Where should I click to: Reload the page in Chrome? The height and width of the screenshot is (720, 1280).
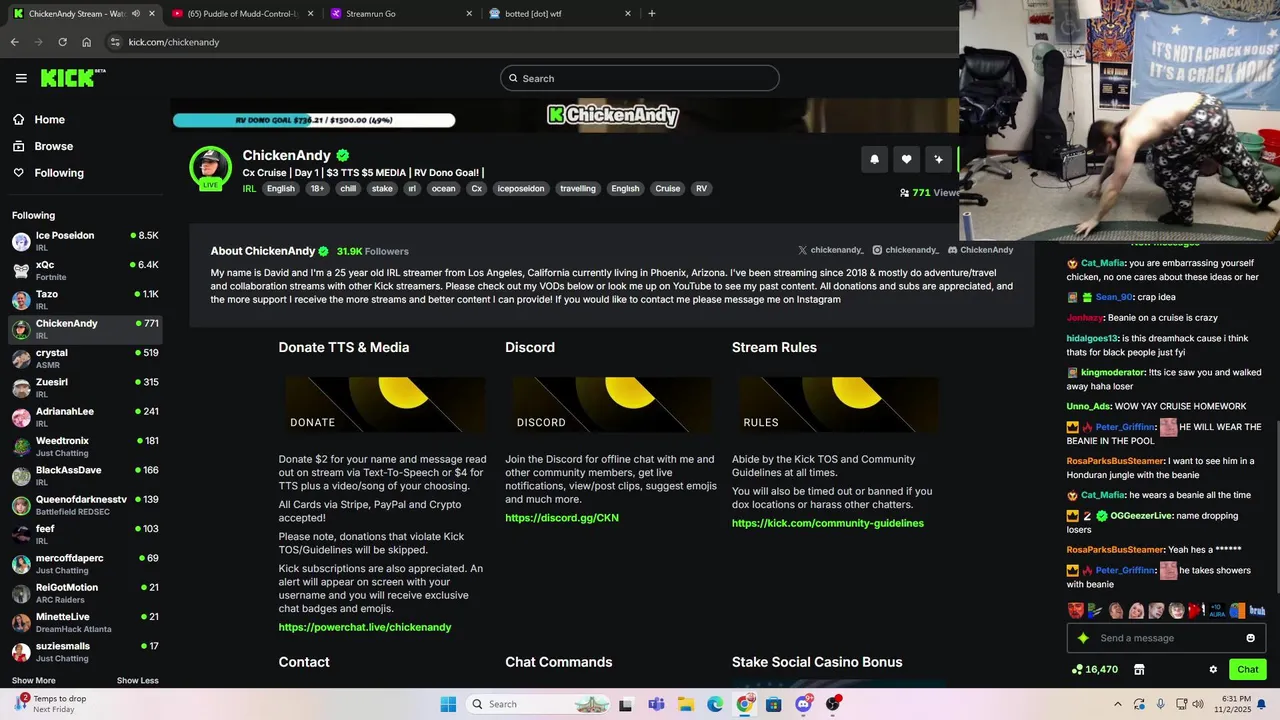coord(62,42)
